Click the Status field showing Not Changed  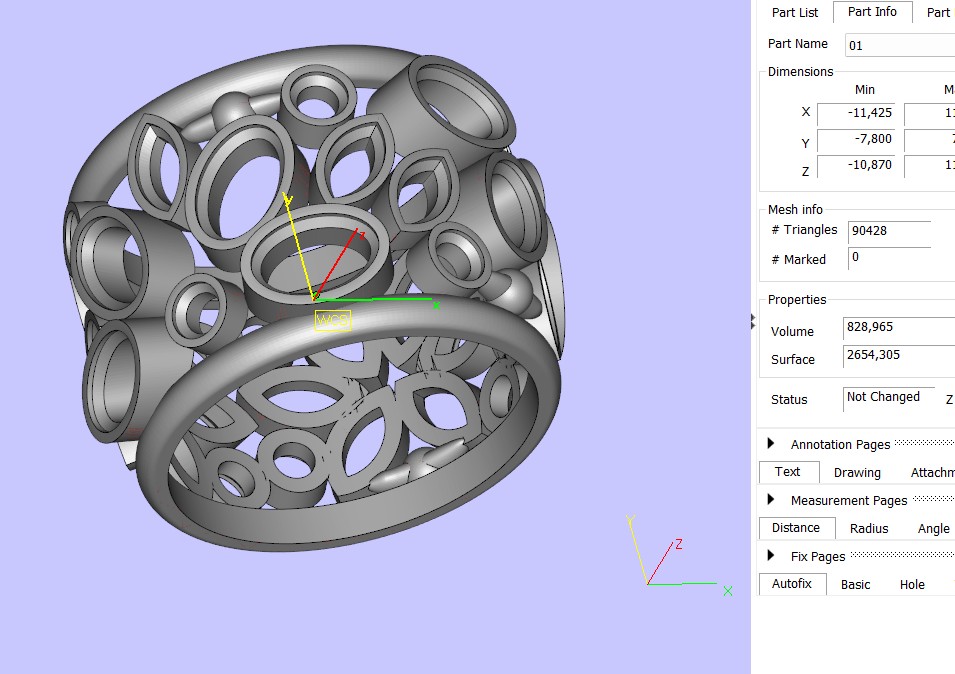889,398
